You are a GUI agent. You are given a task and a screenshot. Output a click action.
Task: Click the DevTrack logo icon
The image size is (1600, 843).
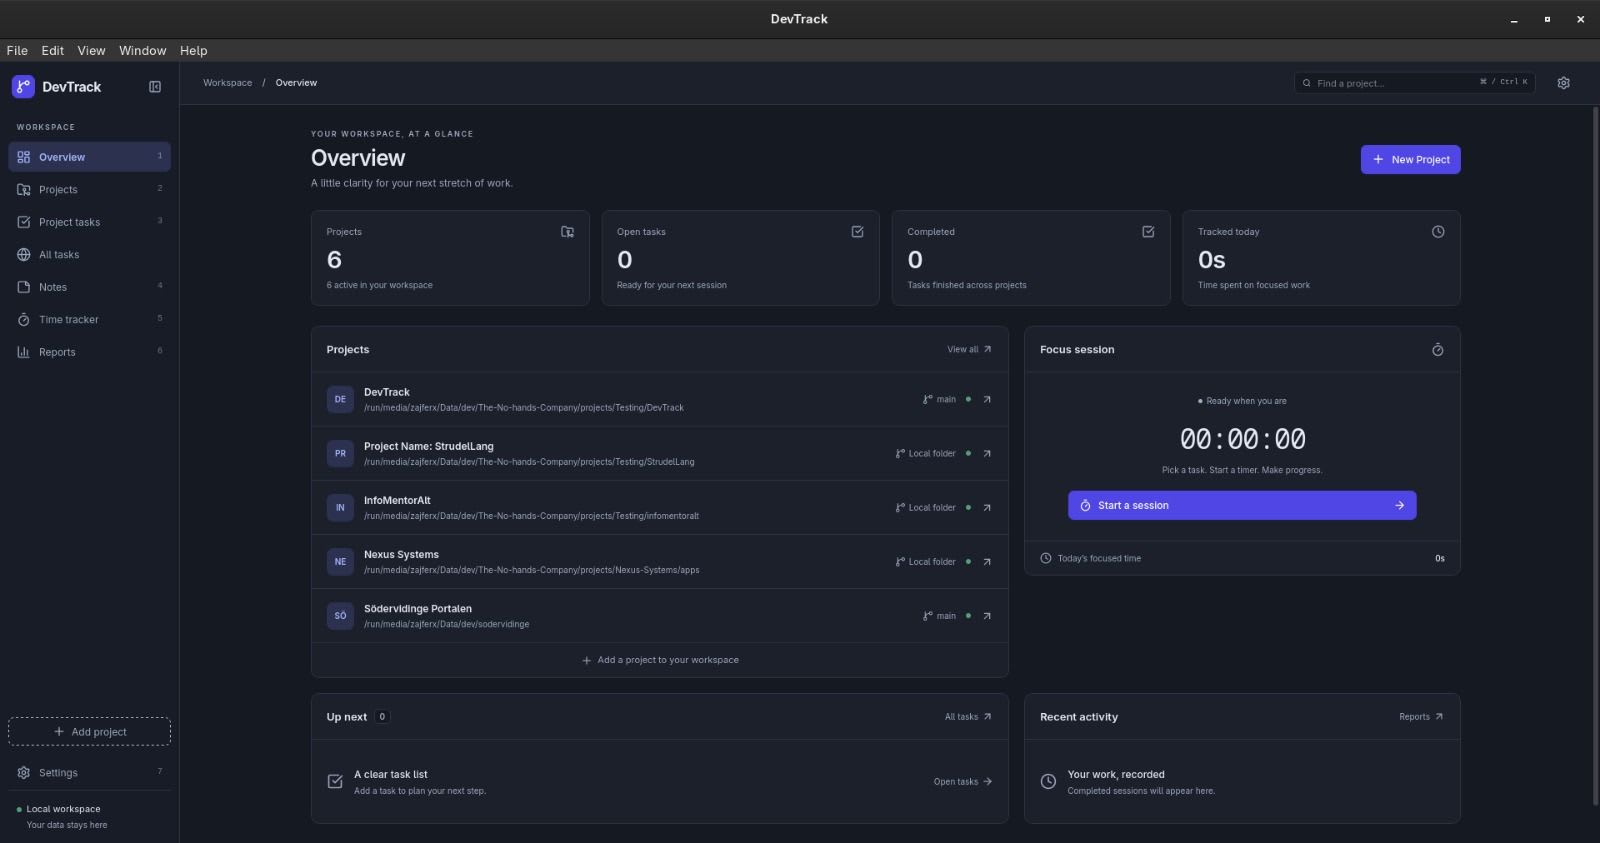pos(23,87)
